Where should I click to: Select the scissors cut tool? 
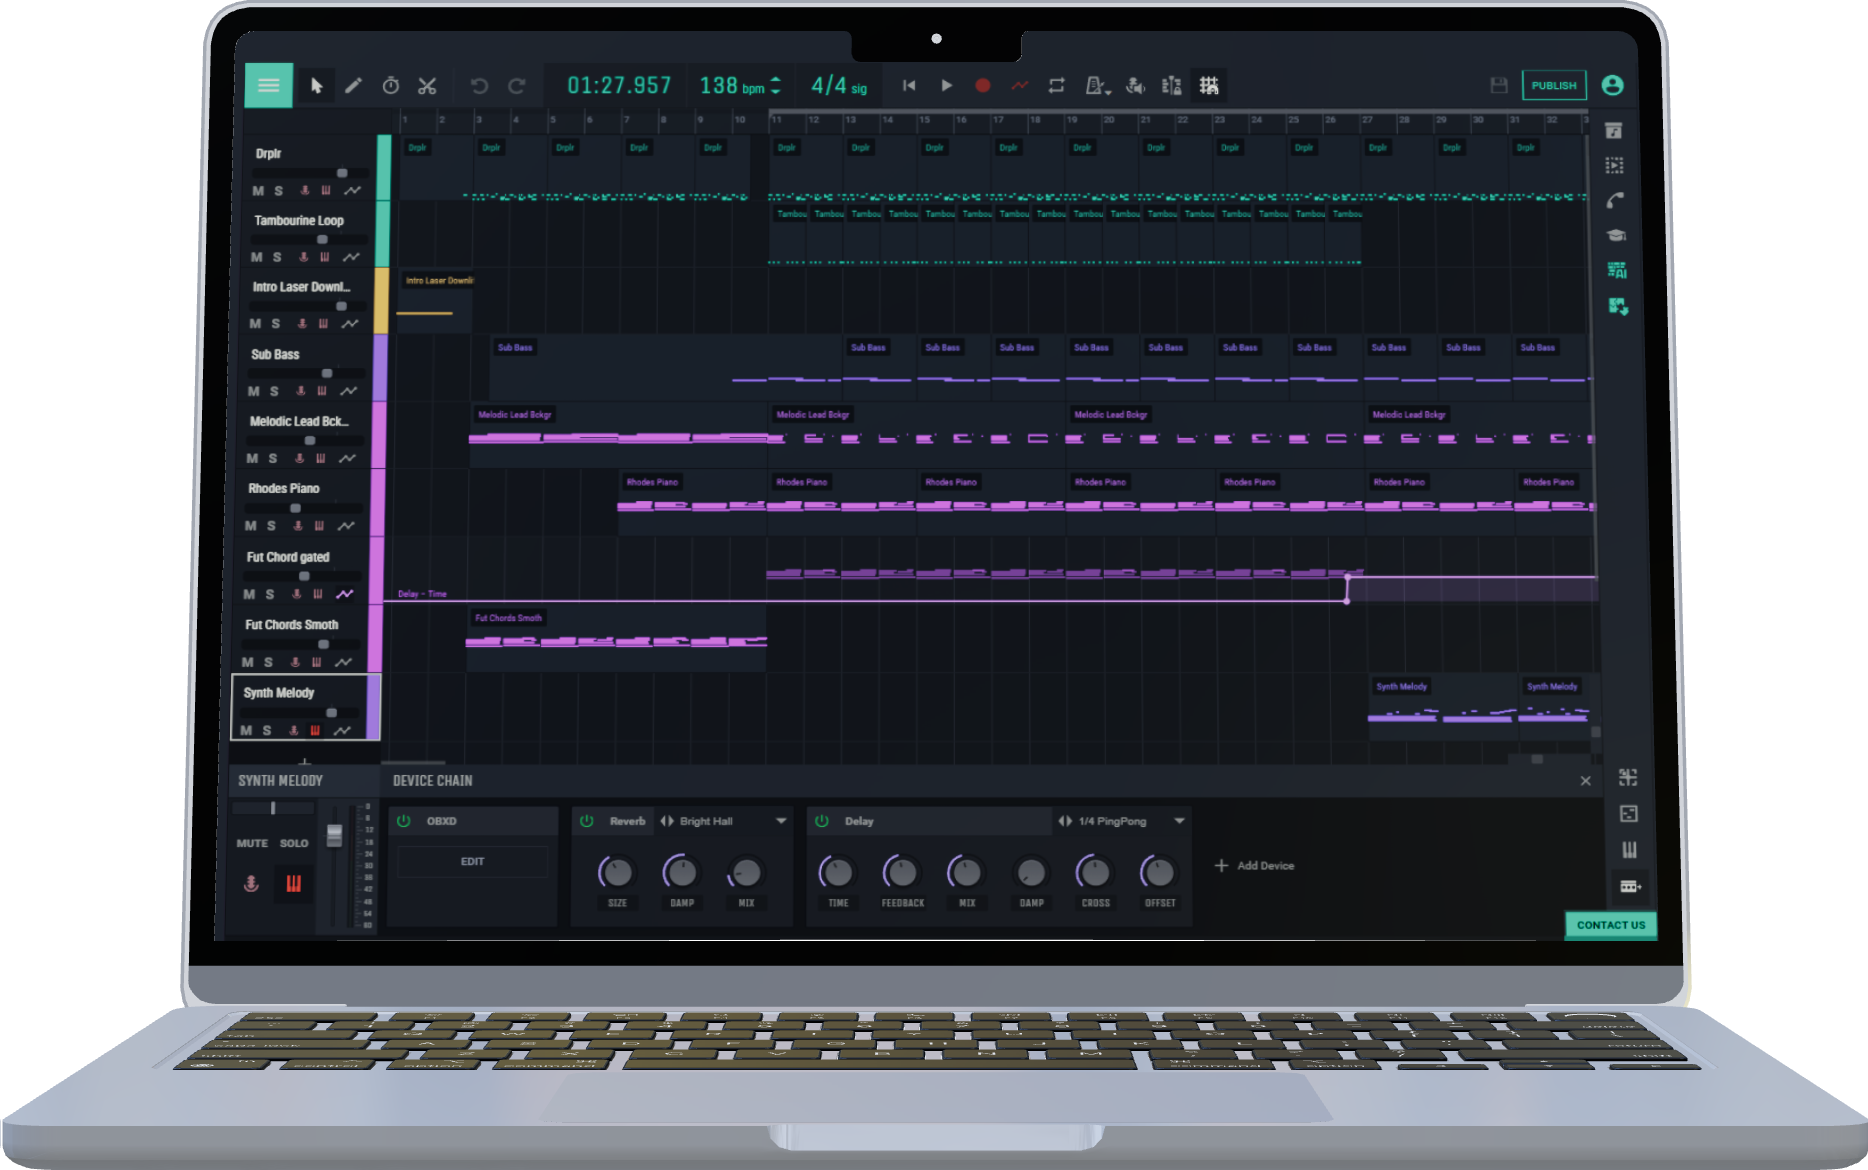coord(427,86)
